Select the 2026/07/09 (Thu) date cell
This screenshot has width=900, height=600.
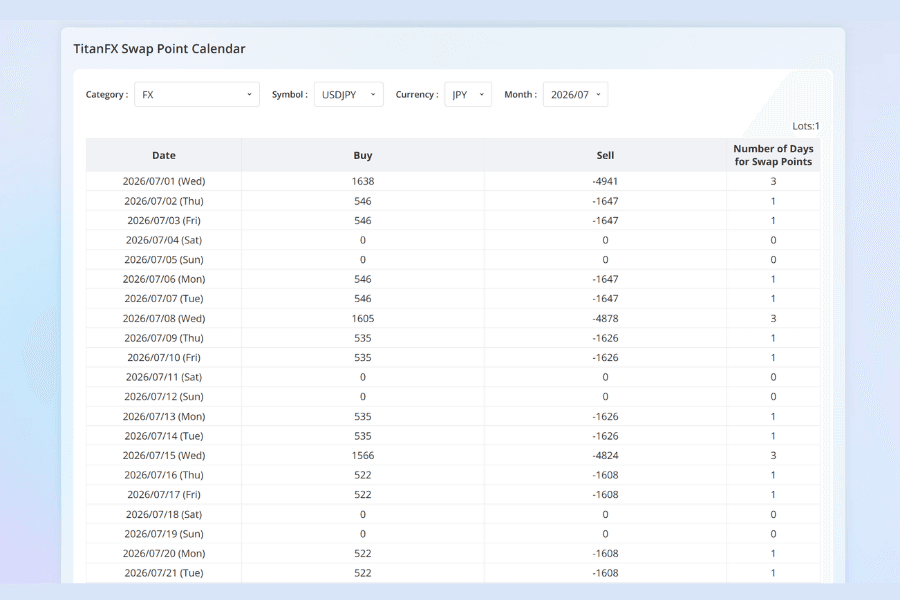point(164,338)
